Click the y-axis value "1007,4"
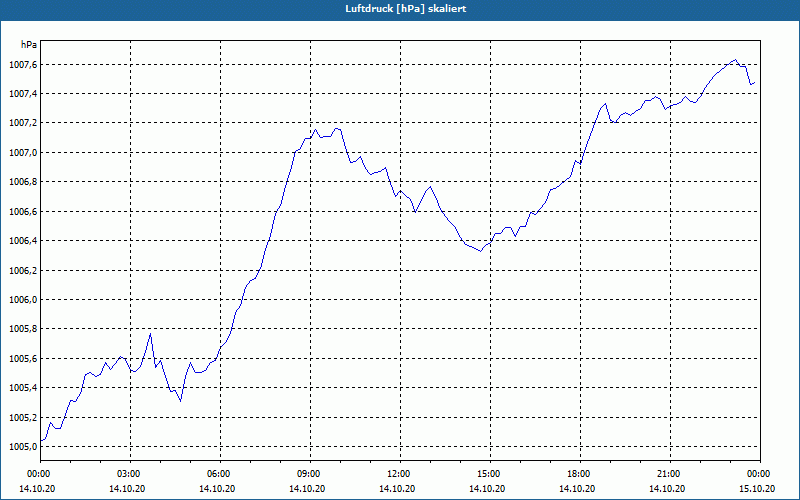800x500 pixels. 23,94
